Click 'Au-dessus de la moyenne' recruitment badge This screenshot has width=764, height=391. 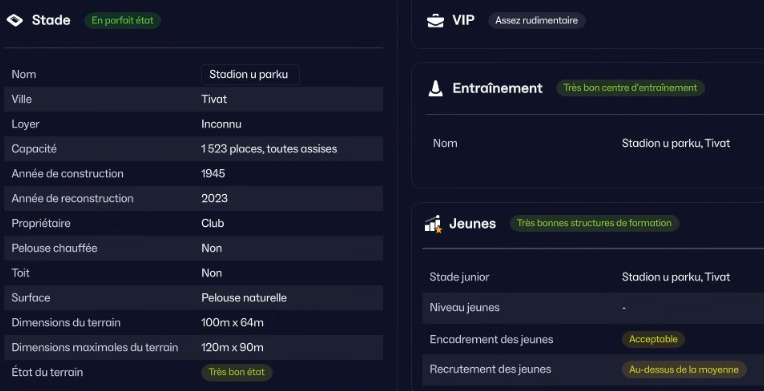click(x=684, y=370)
